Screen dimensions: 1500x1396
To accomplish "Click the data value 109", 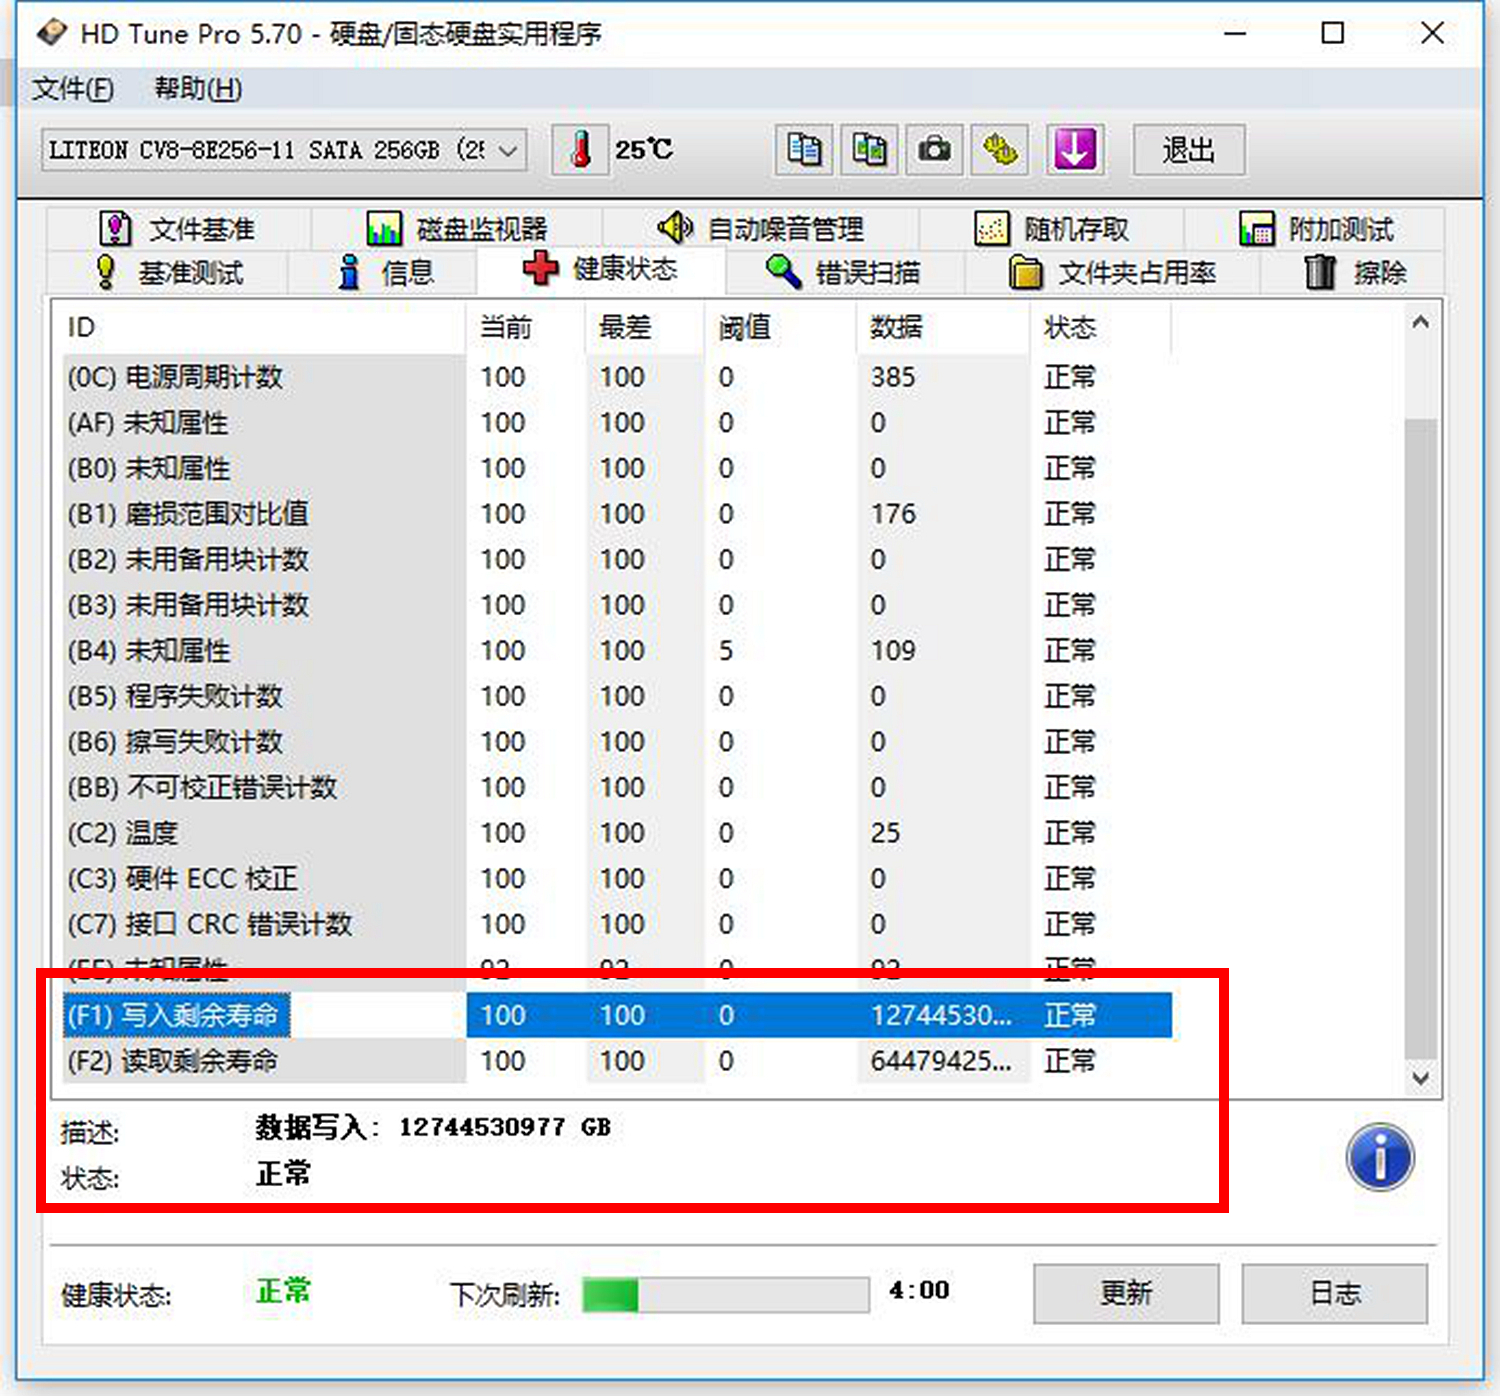I will tap(893, 651).
